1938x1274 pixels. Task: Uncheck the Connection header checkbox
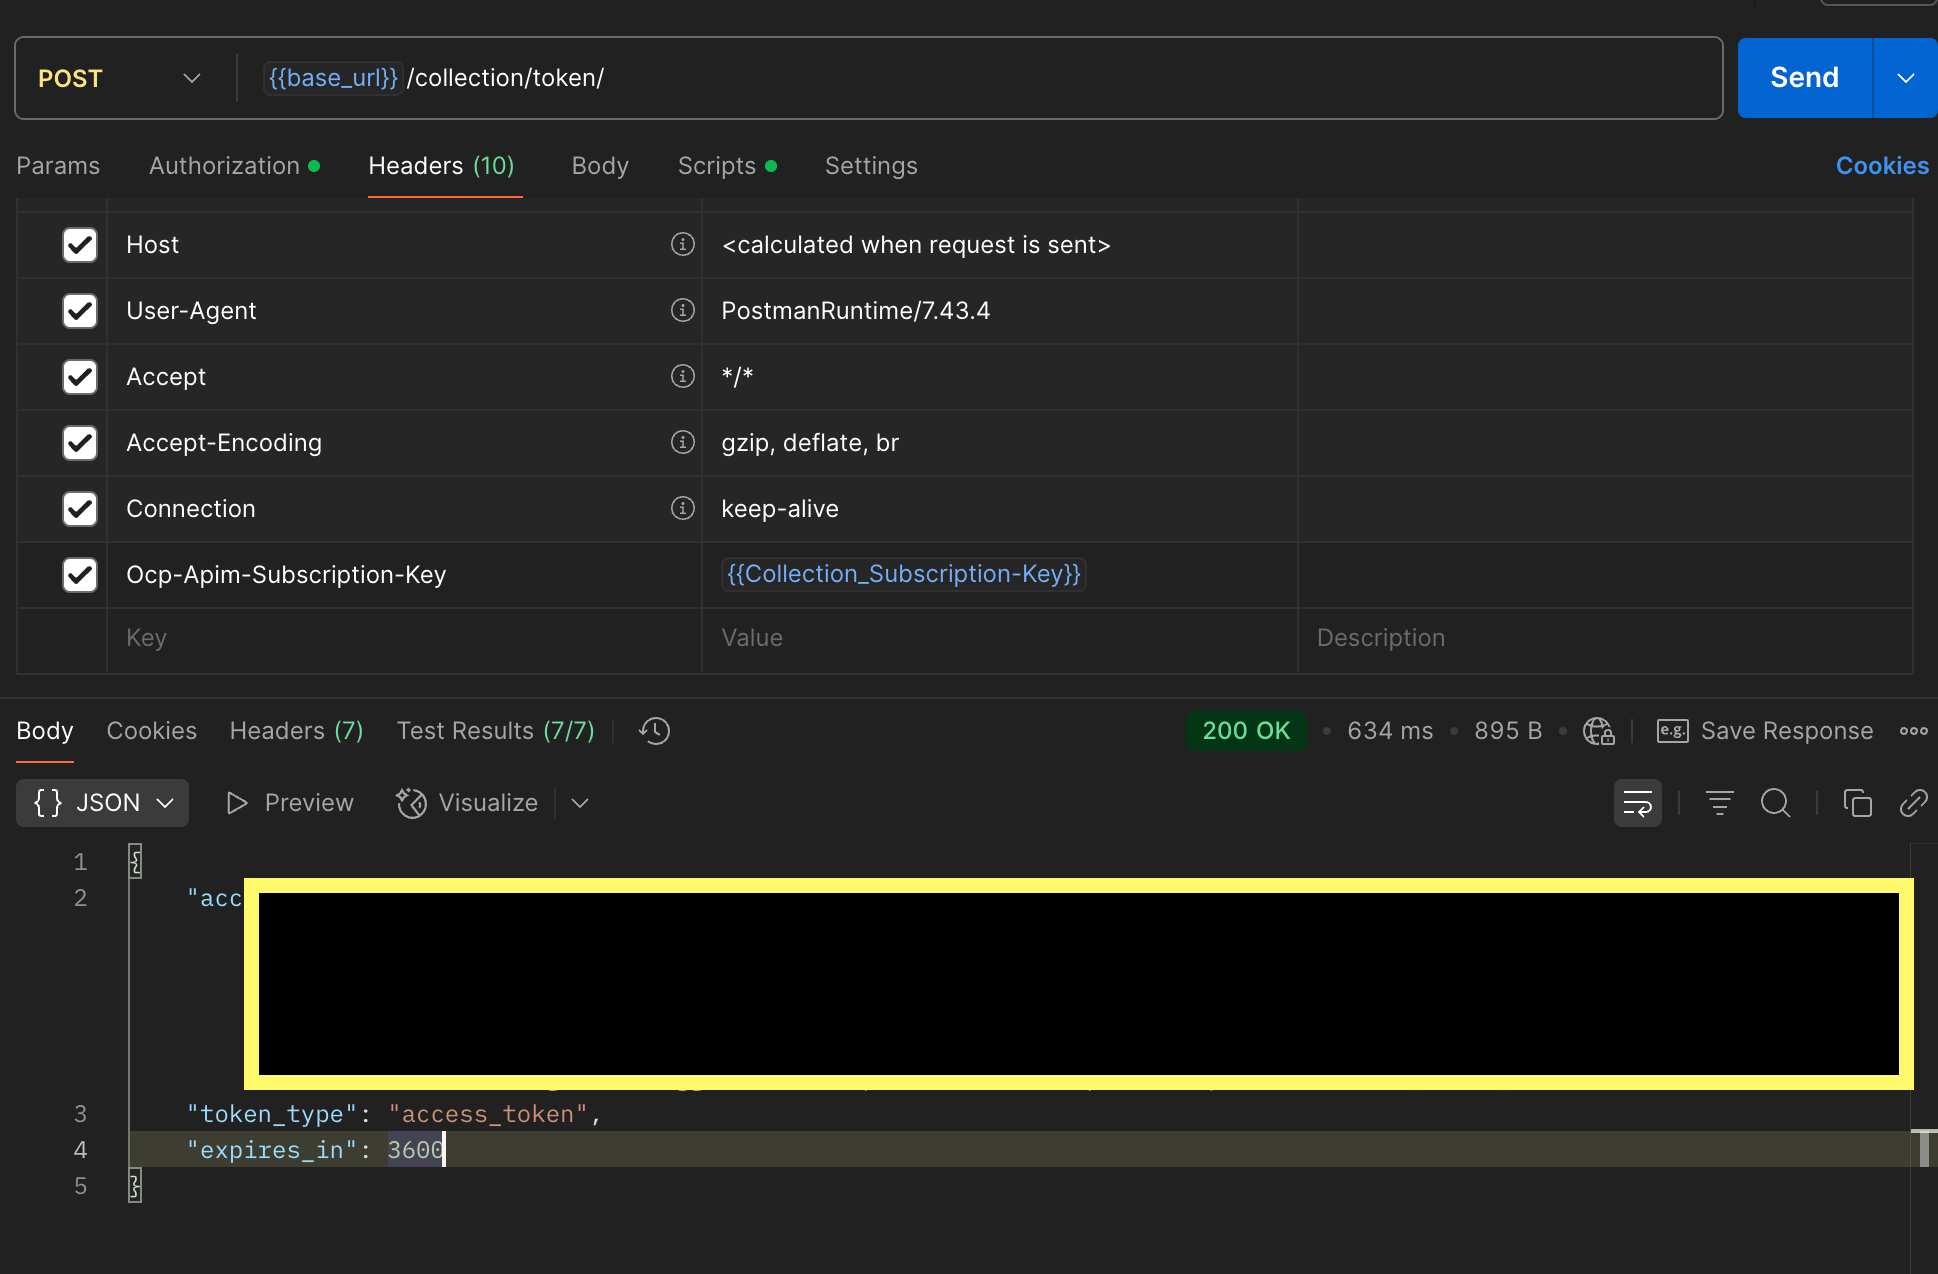80,508
